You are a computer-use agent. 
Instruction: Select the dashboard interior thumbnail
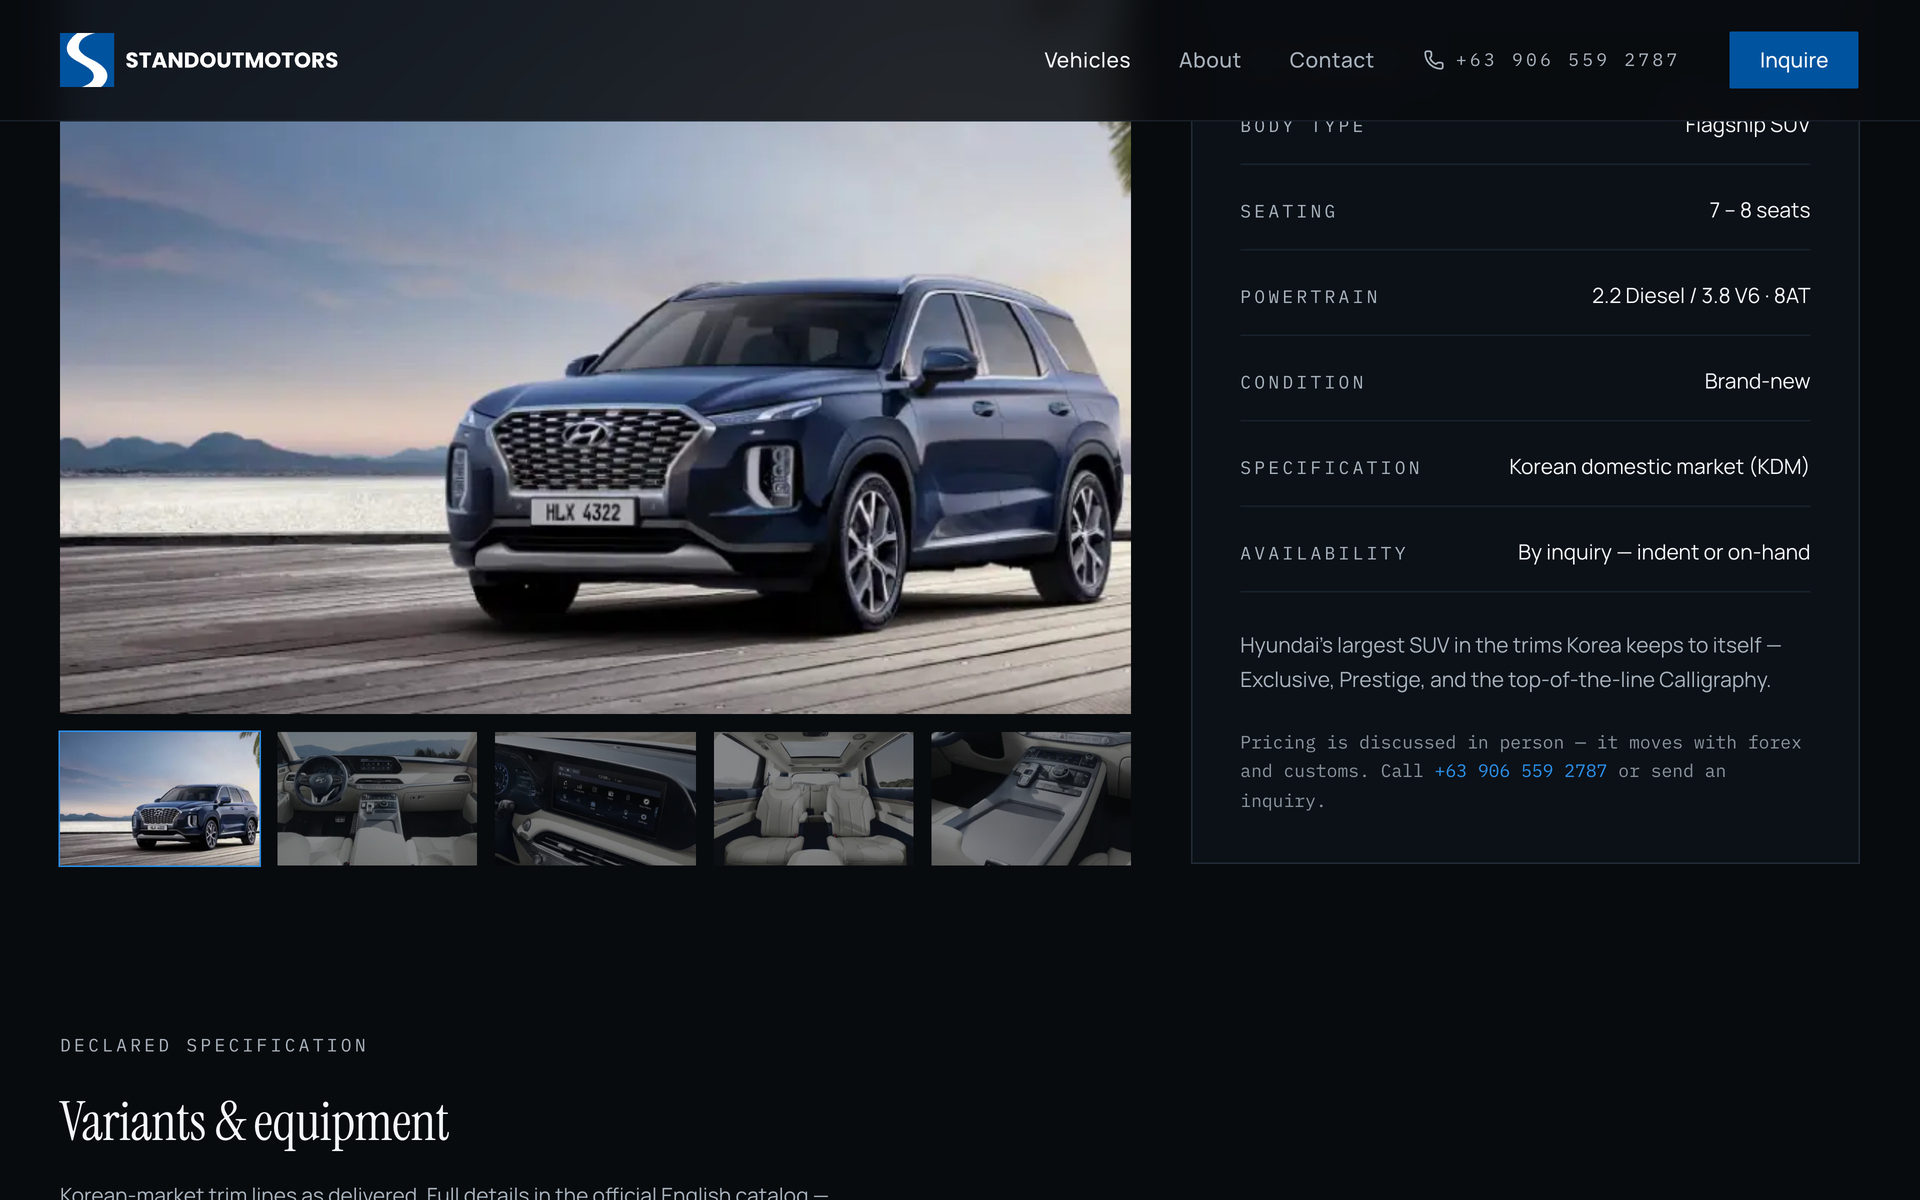[377, 798]
